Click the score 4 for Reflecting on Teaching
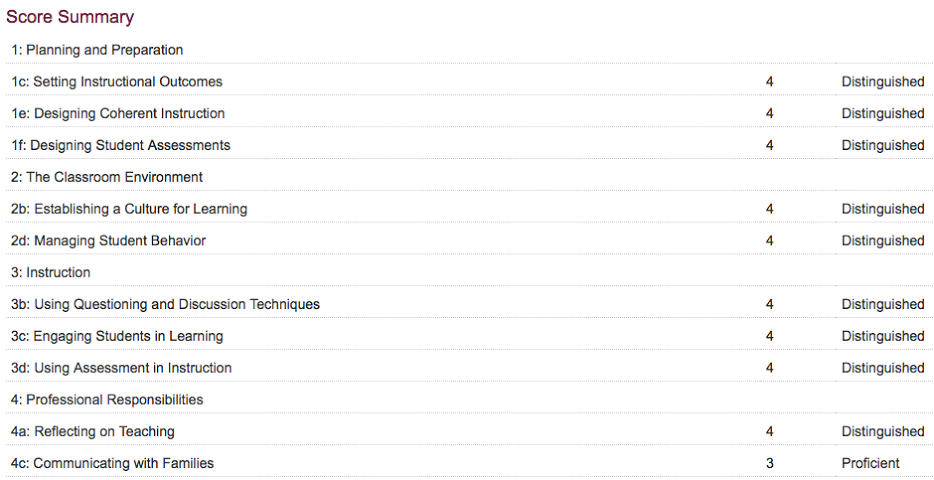This screenshot has height=480, width=934. tap(770, 431)
